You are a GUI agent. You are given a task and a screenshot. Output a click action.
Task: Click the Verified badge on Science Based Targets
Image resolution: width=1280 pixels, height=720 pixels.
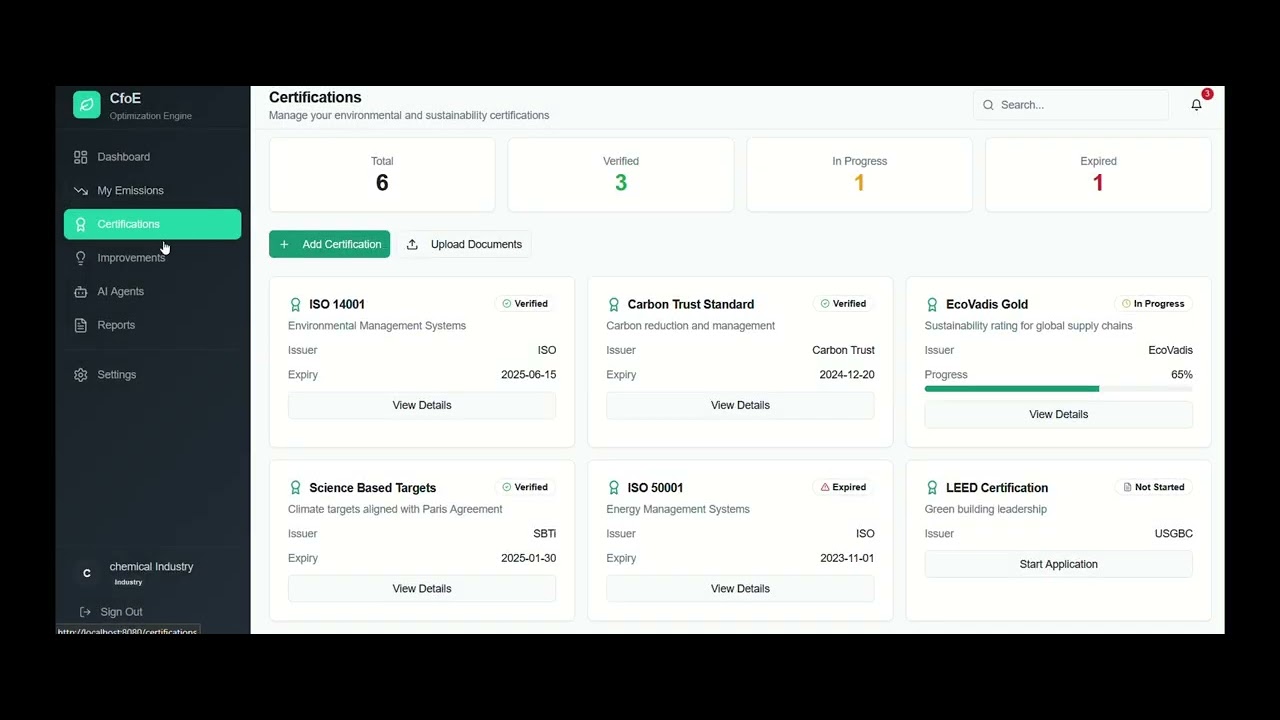pos(525,487)
